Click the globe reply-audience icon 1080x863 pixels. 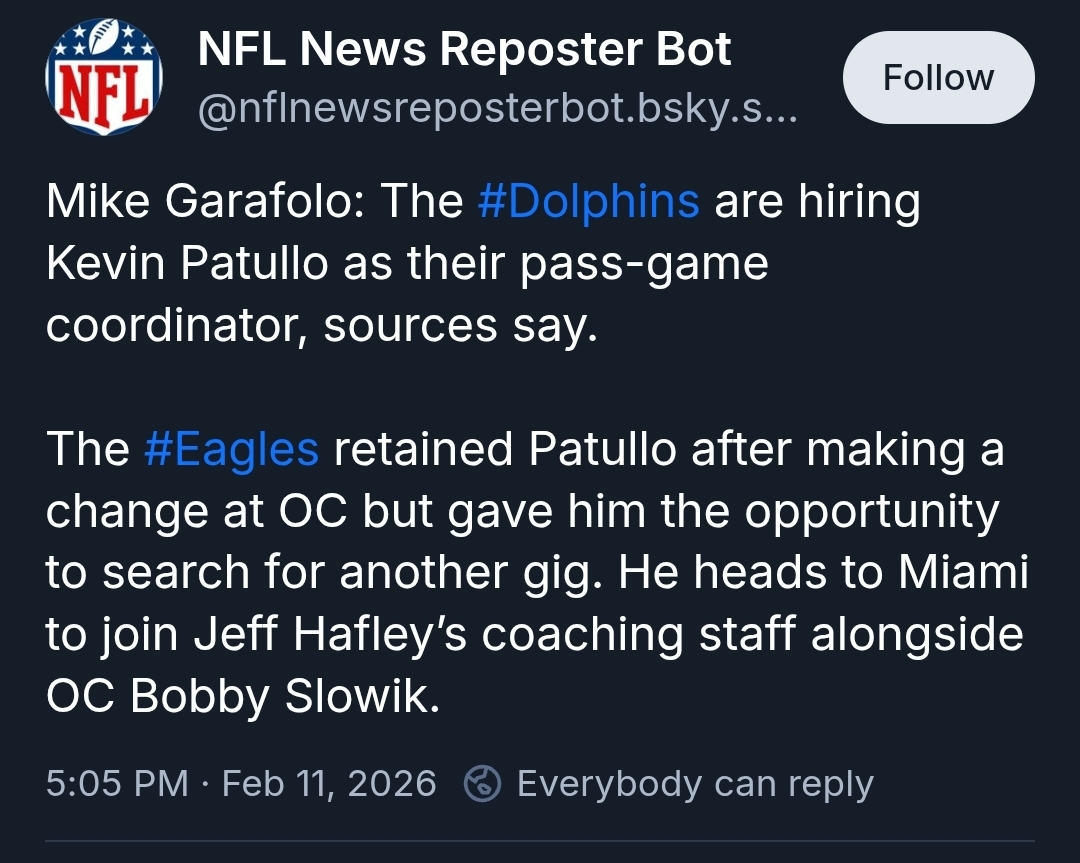pos(481,783)
